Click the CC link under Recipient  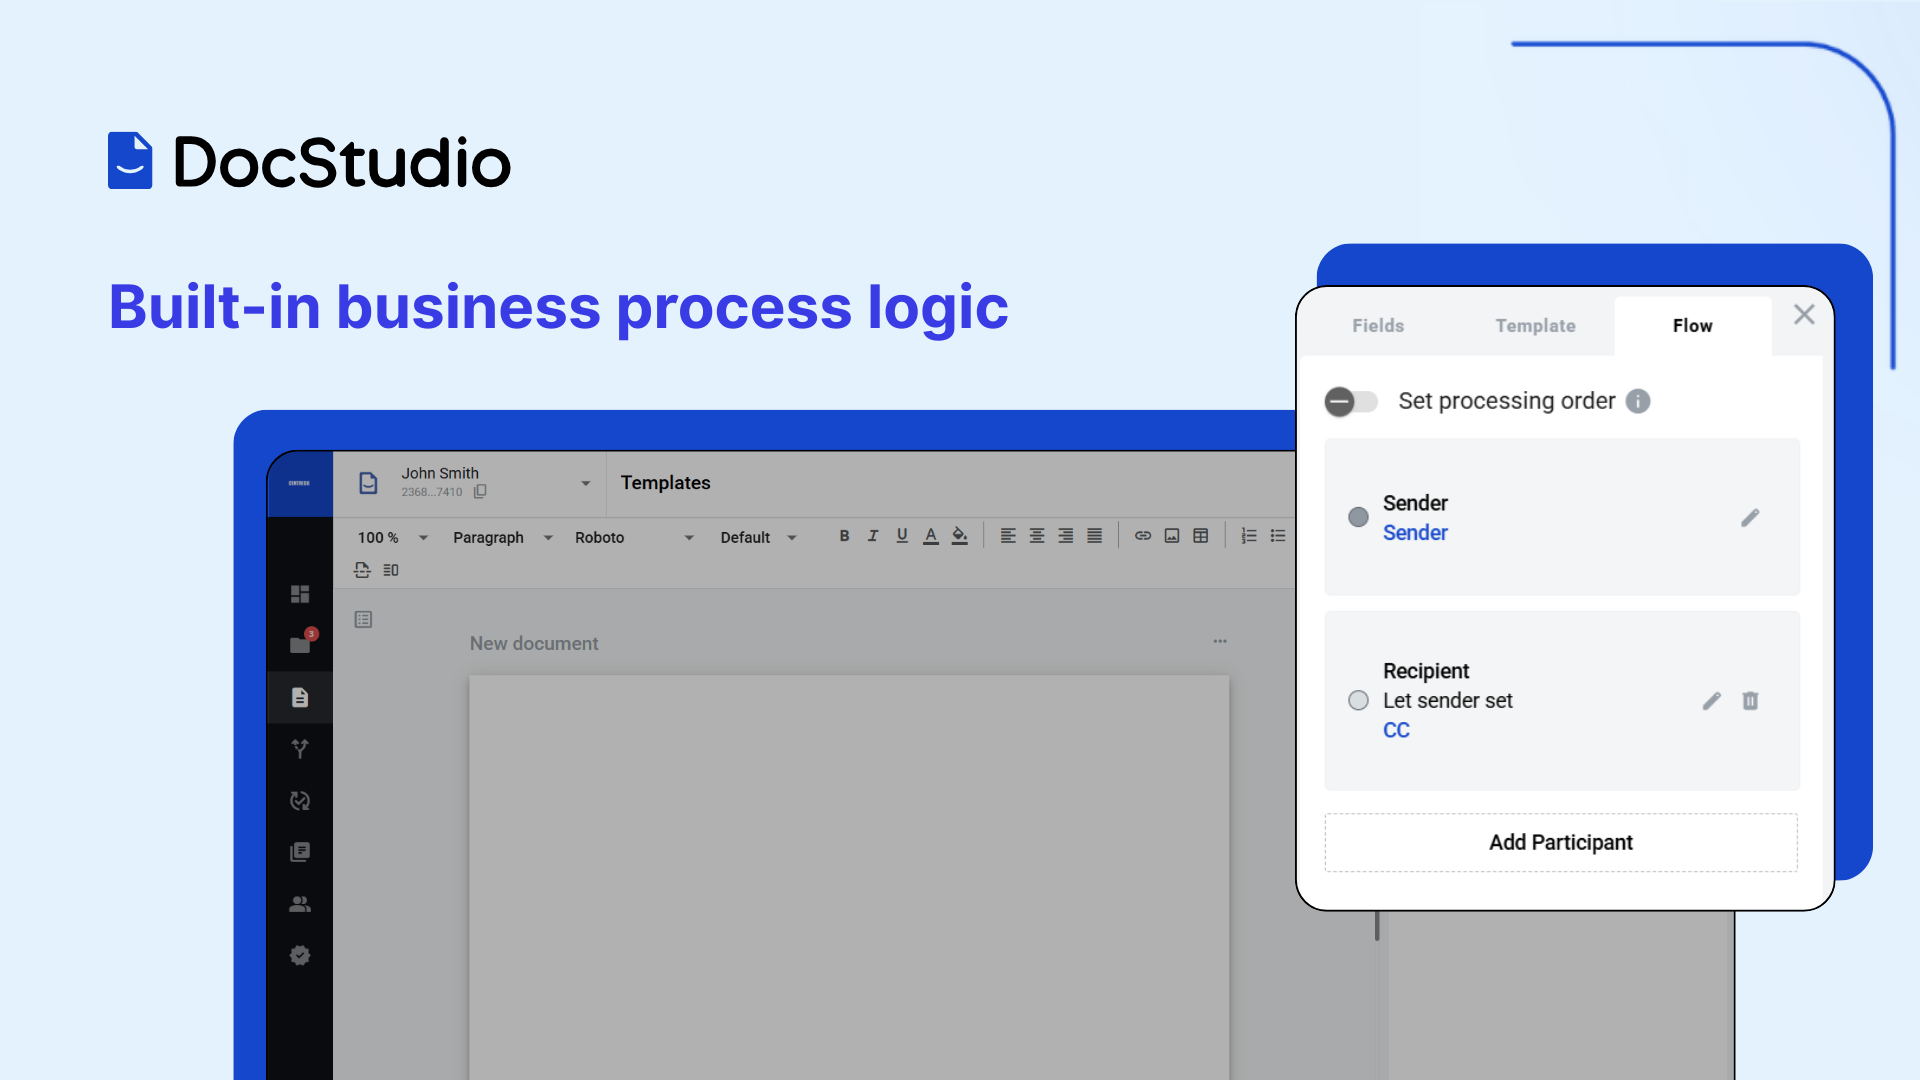pos(1396,730)
